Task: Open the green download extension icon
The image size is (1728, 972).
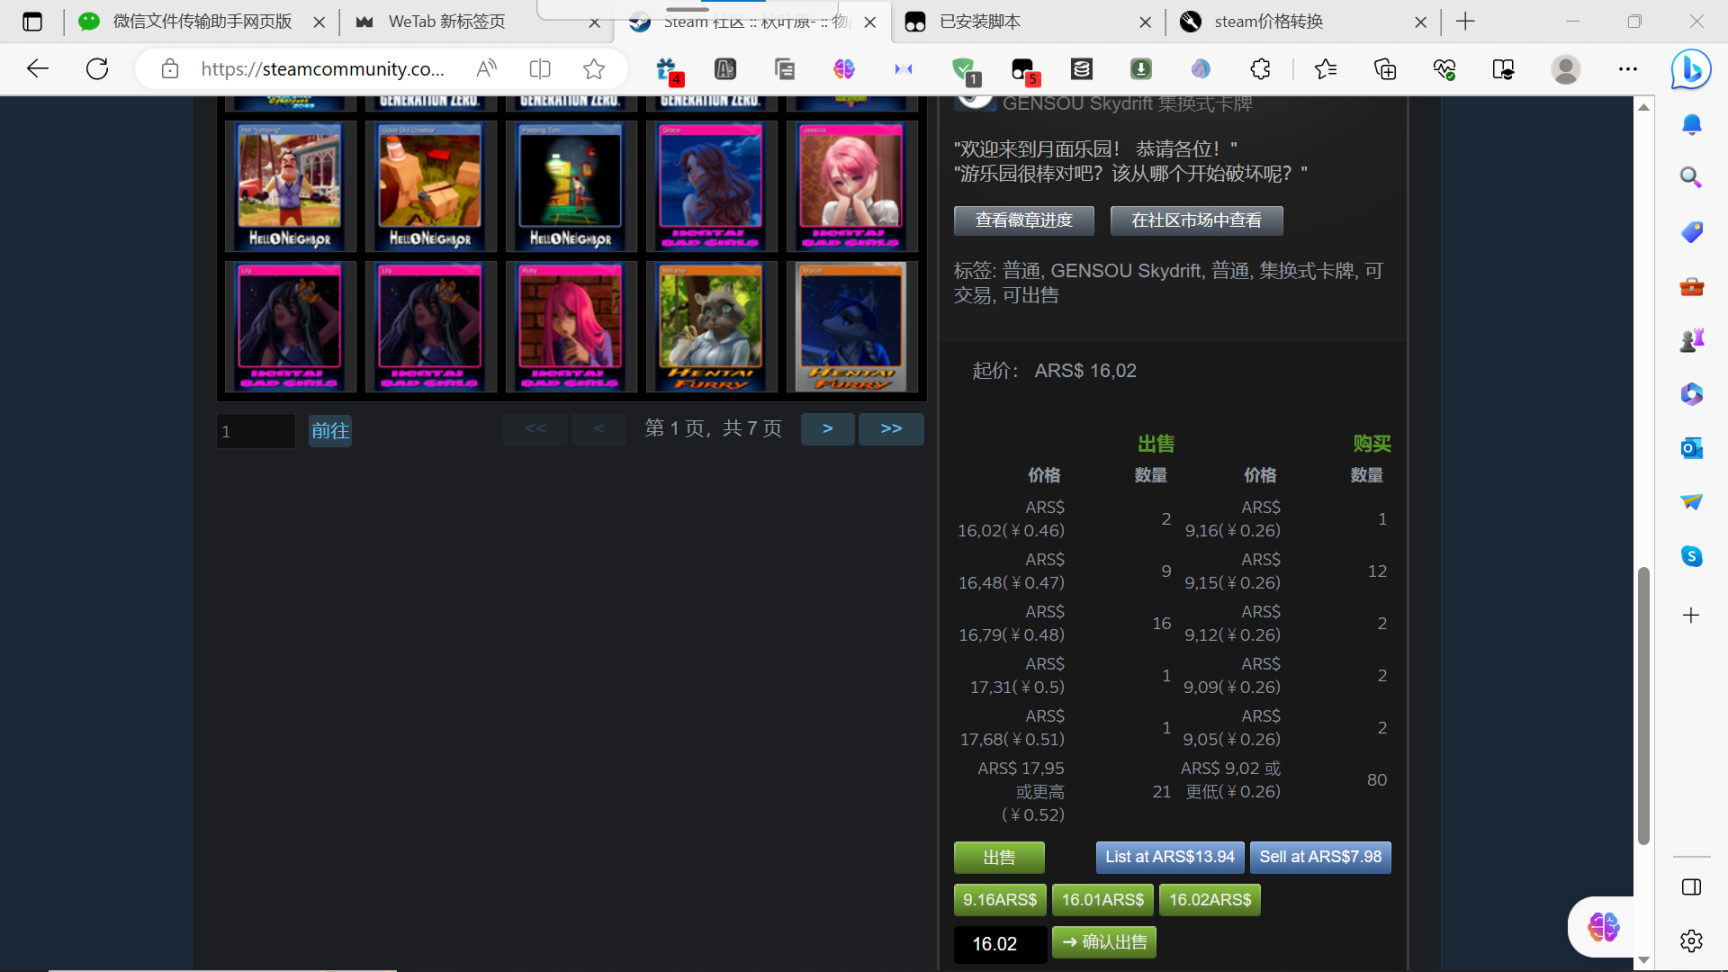Action: pos(1141,69)
